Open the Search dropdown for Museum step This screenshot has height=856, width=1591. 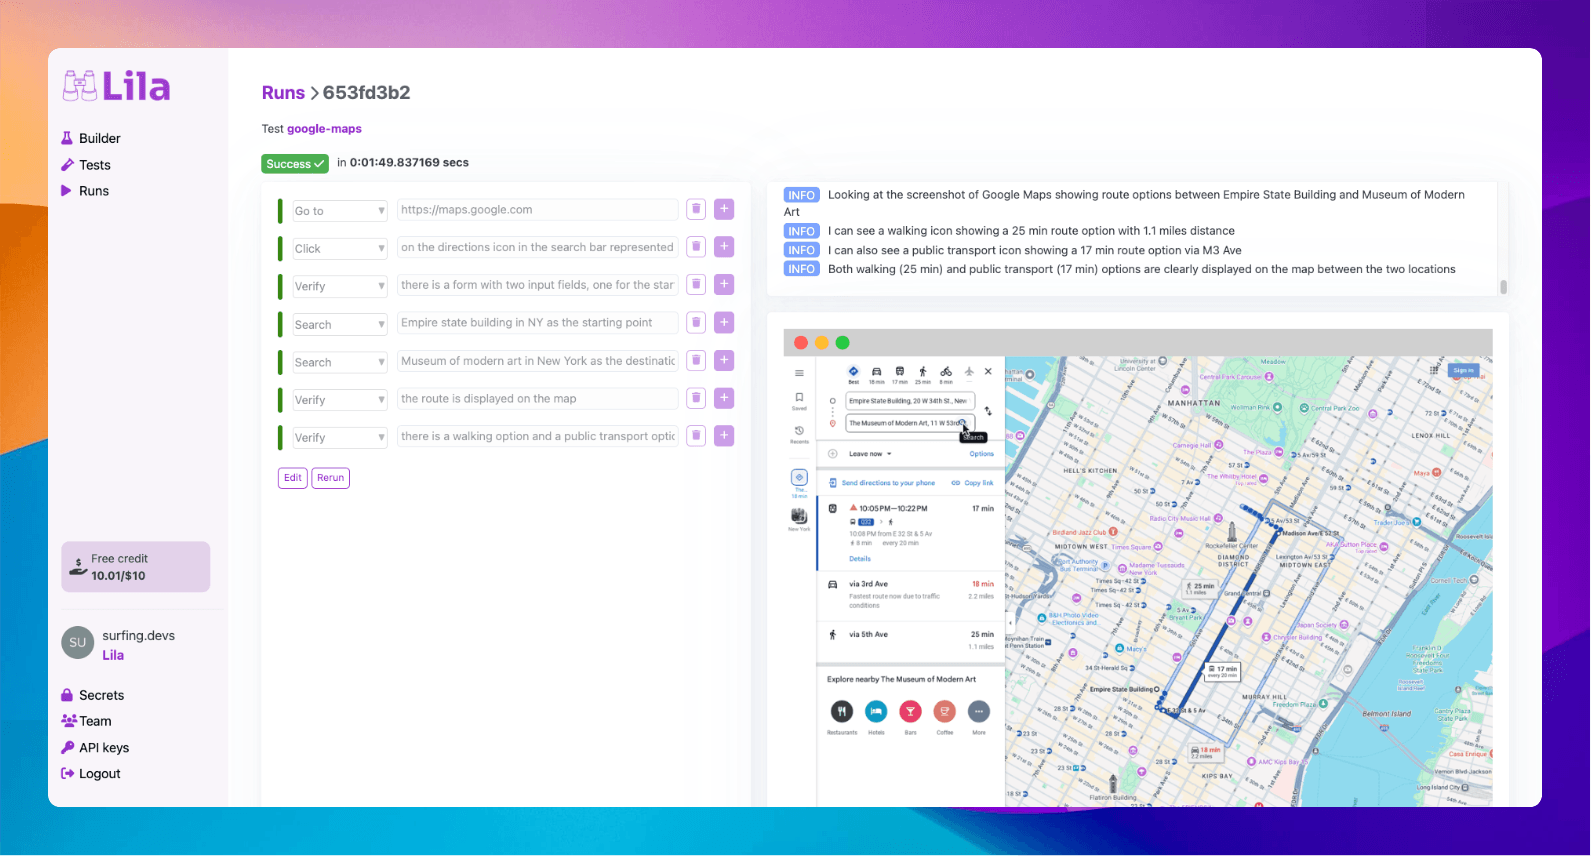tap(339, 362)
